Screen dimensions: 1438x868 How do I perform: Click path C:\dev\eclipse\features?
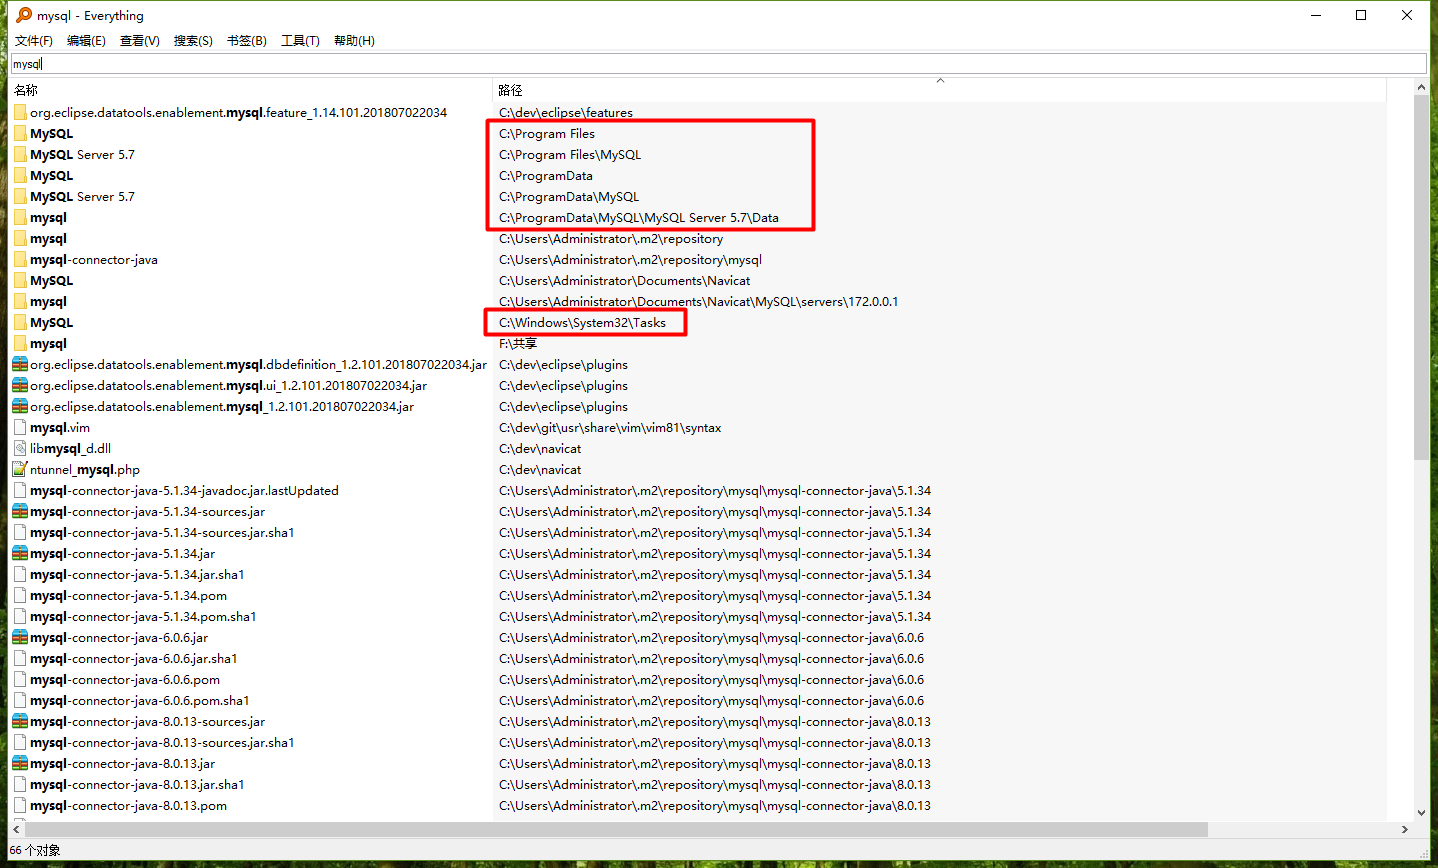point(566,112)
